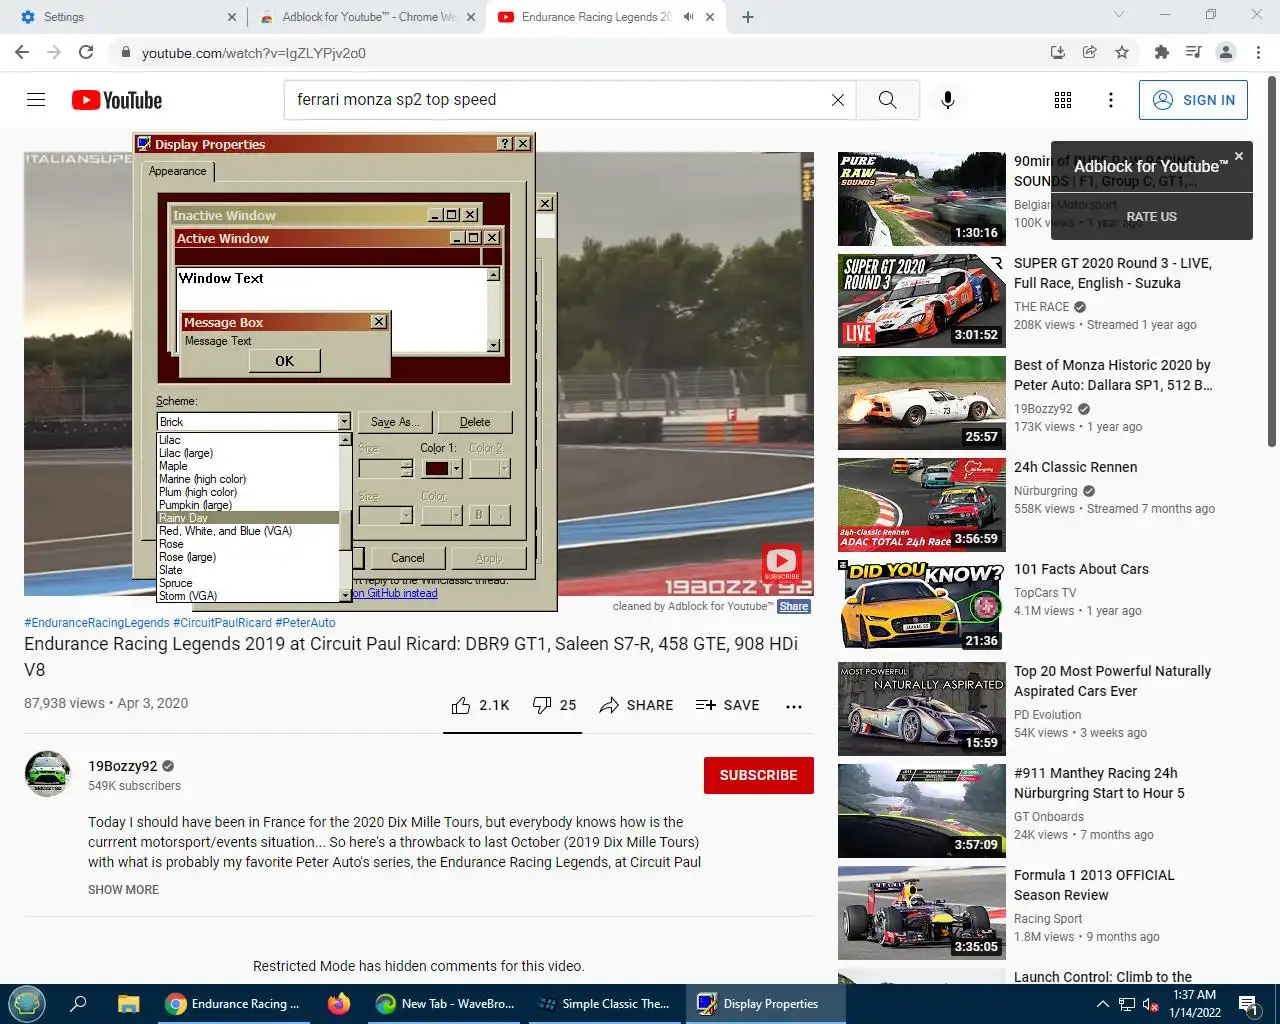Image resolution: width=1280 pixels, height=1024 pixels.
Task: Open YouTube settings three-dot menu
Action: tap(1111, 100)
